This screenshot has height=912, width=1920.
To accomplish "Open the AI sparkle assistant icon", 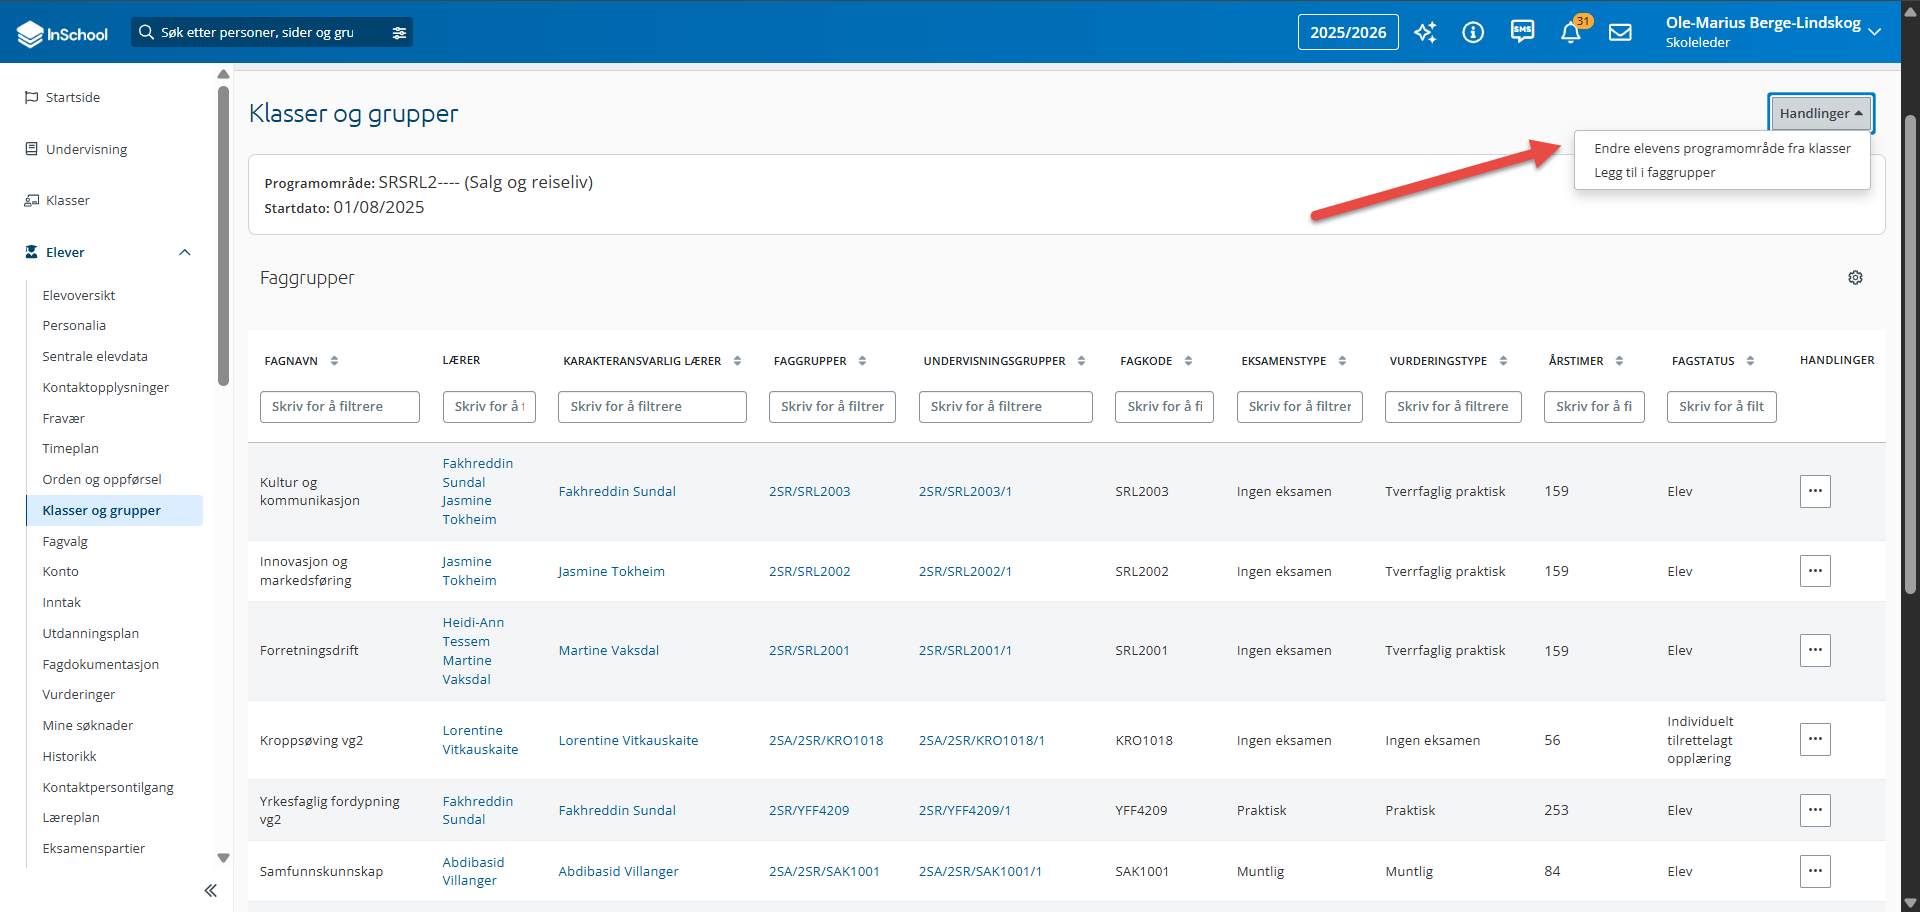I will click(x=1425, y=32).
